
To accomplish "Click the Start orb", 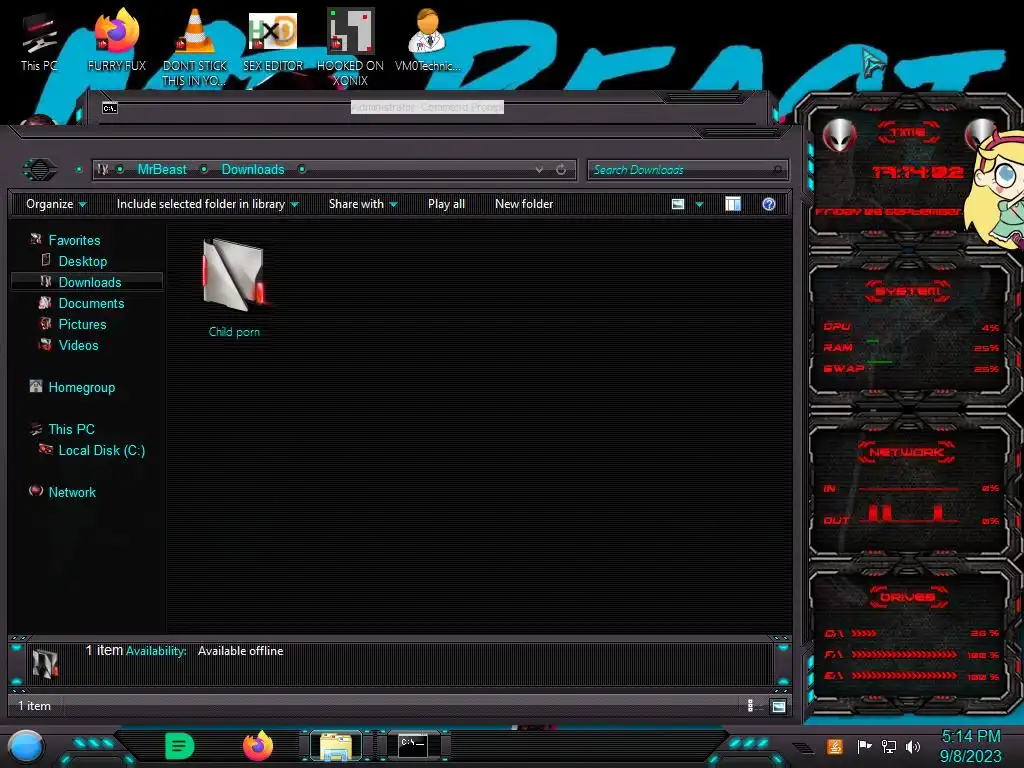I will pyautogui.click(x=26, y=746).
